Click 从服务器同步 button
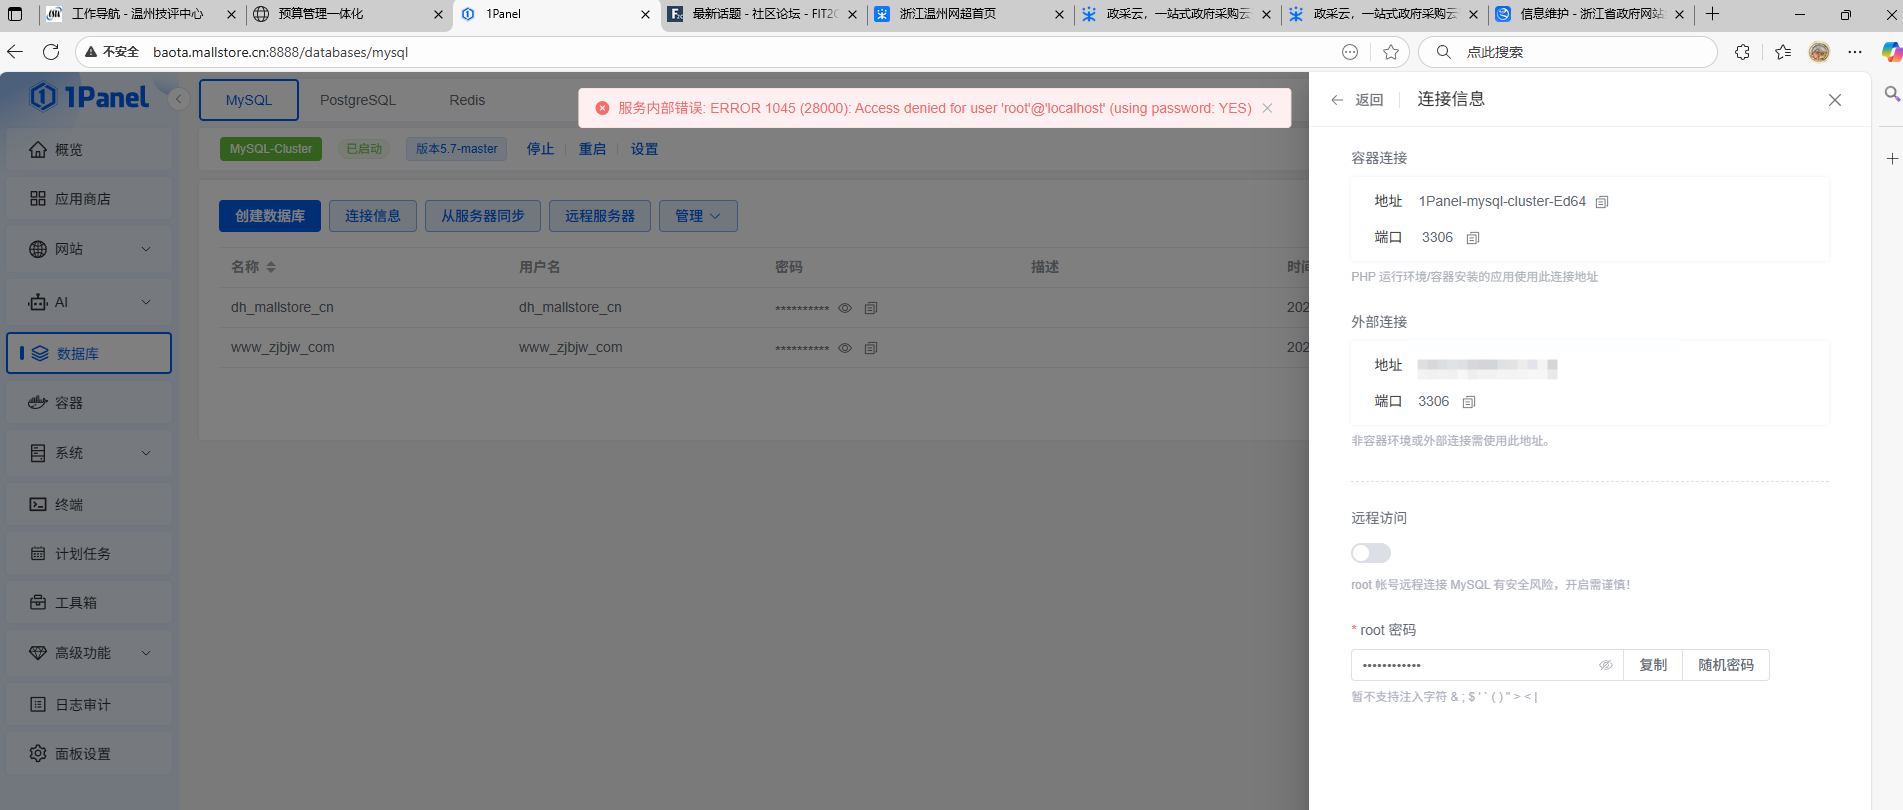1903x810 pixels. click(483, 216)
